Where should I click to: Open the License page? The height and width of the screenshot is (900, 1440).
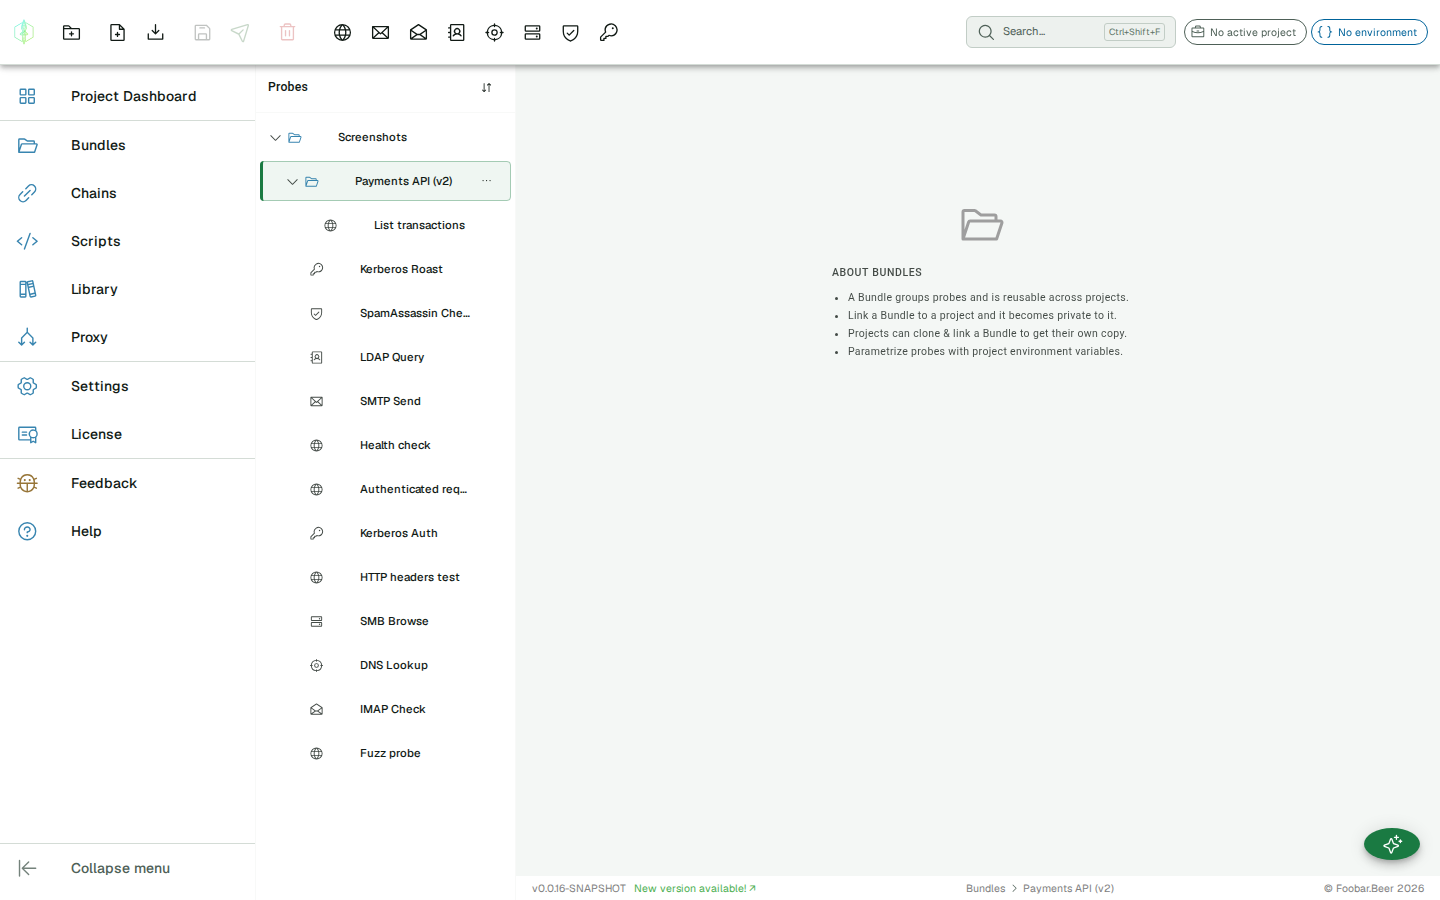click(128, 434)
